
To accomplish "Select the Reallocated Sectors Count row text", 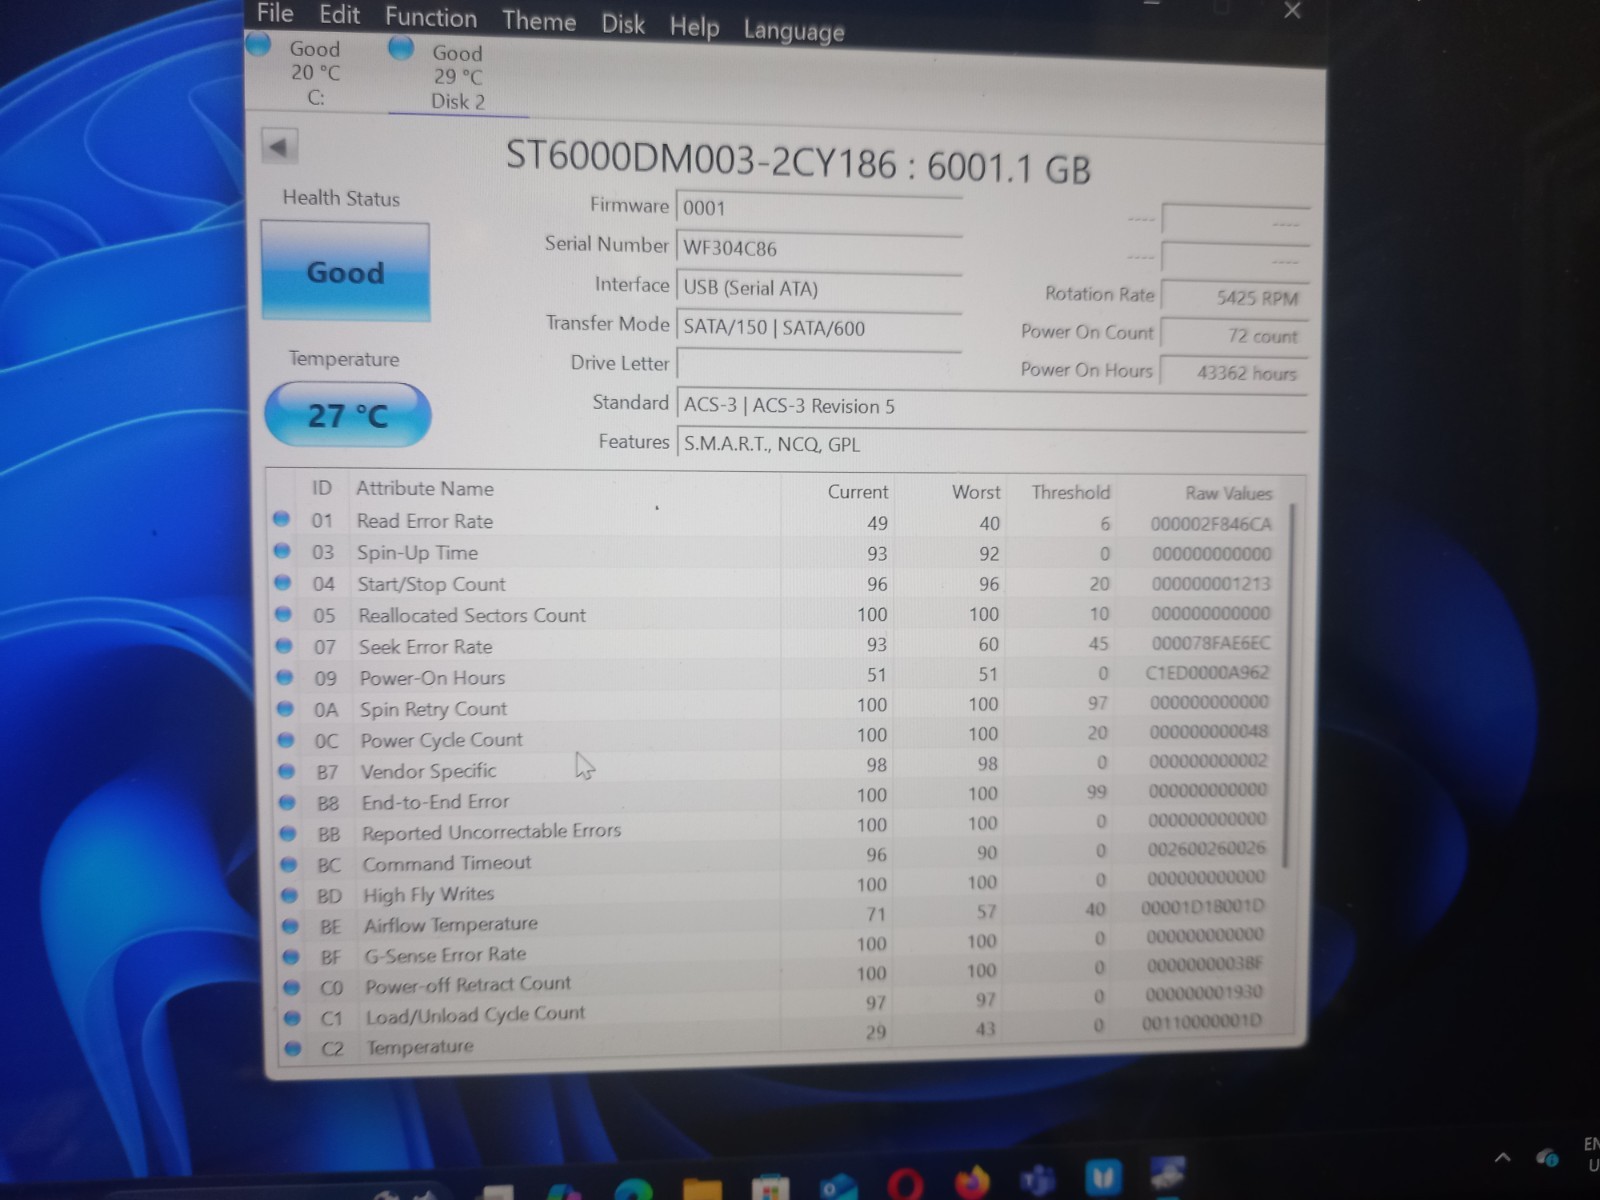I will tap(472, 615).
